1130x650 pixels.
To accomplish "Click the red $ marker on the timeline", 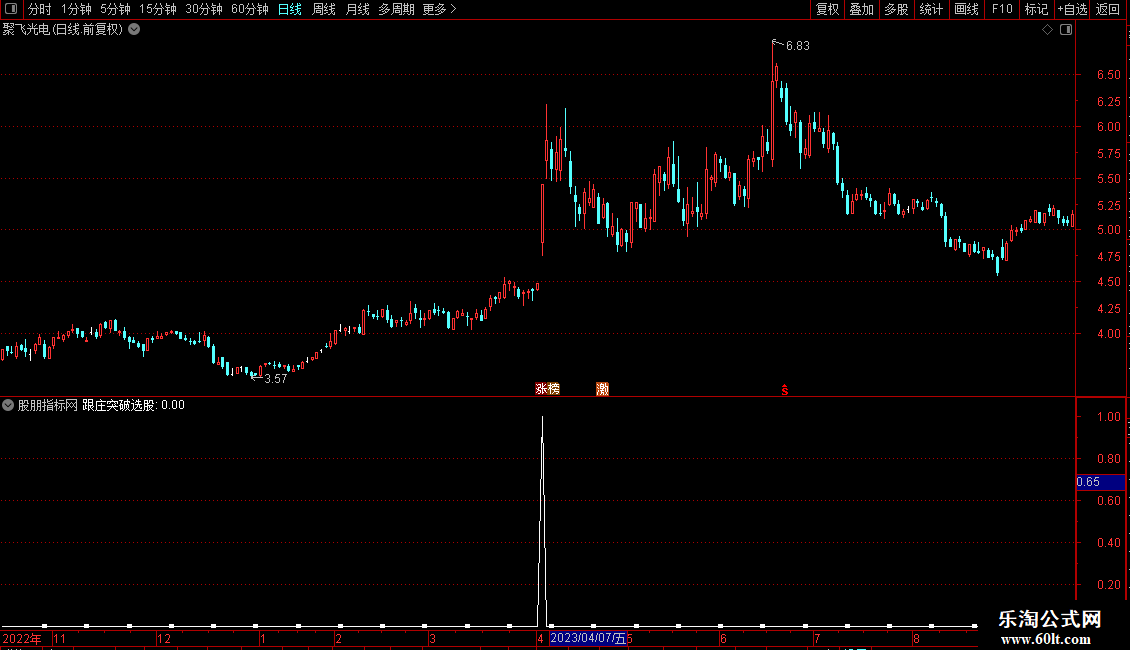I will (x=785, y=390).
